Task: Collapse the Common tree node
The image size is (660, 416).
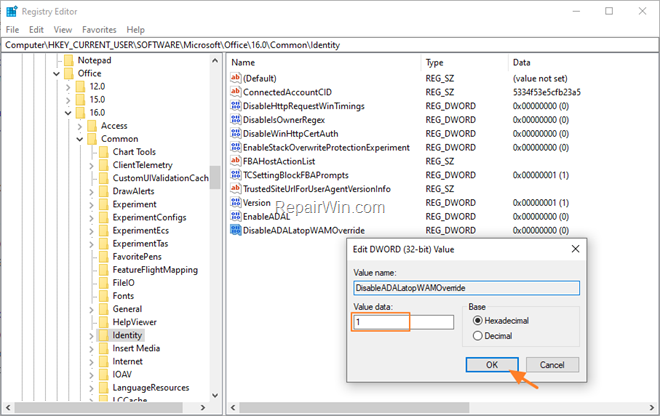Action: tap(80, 139)
